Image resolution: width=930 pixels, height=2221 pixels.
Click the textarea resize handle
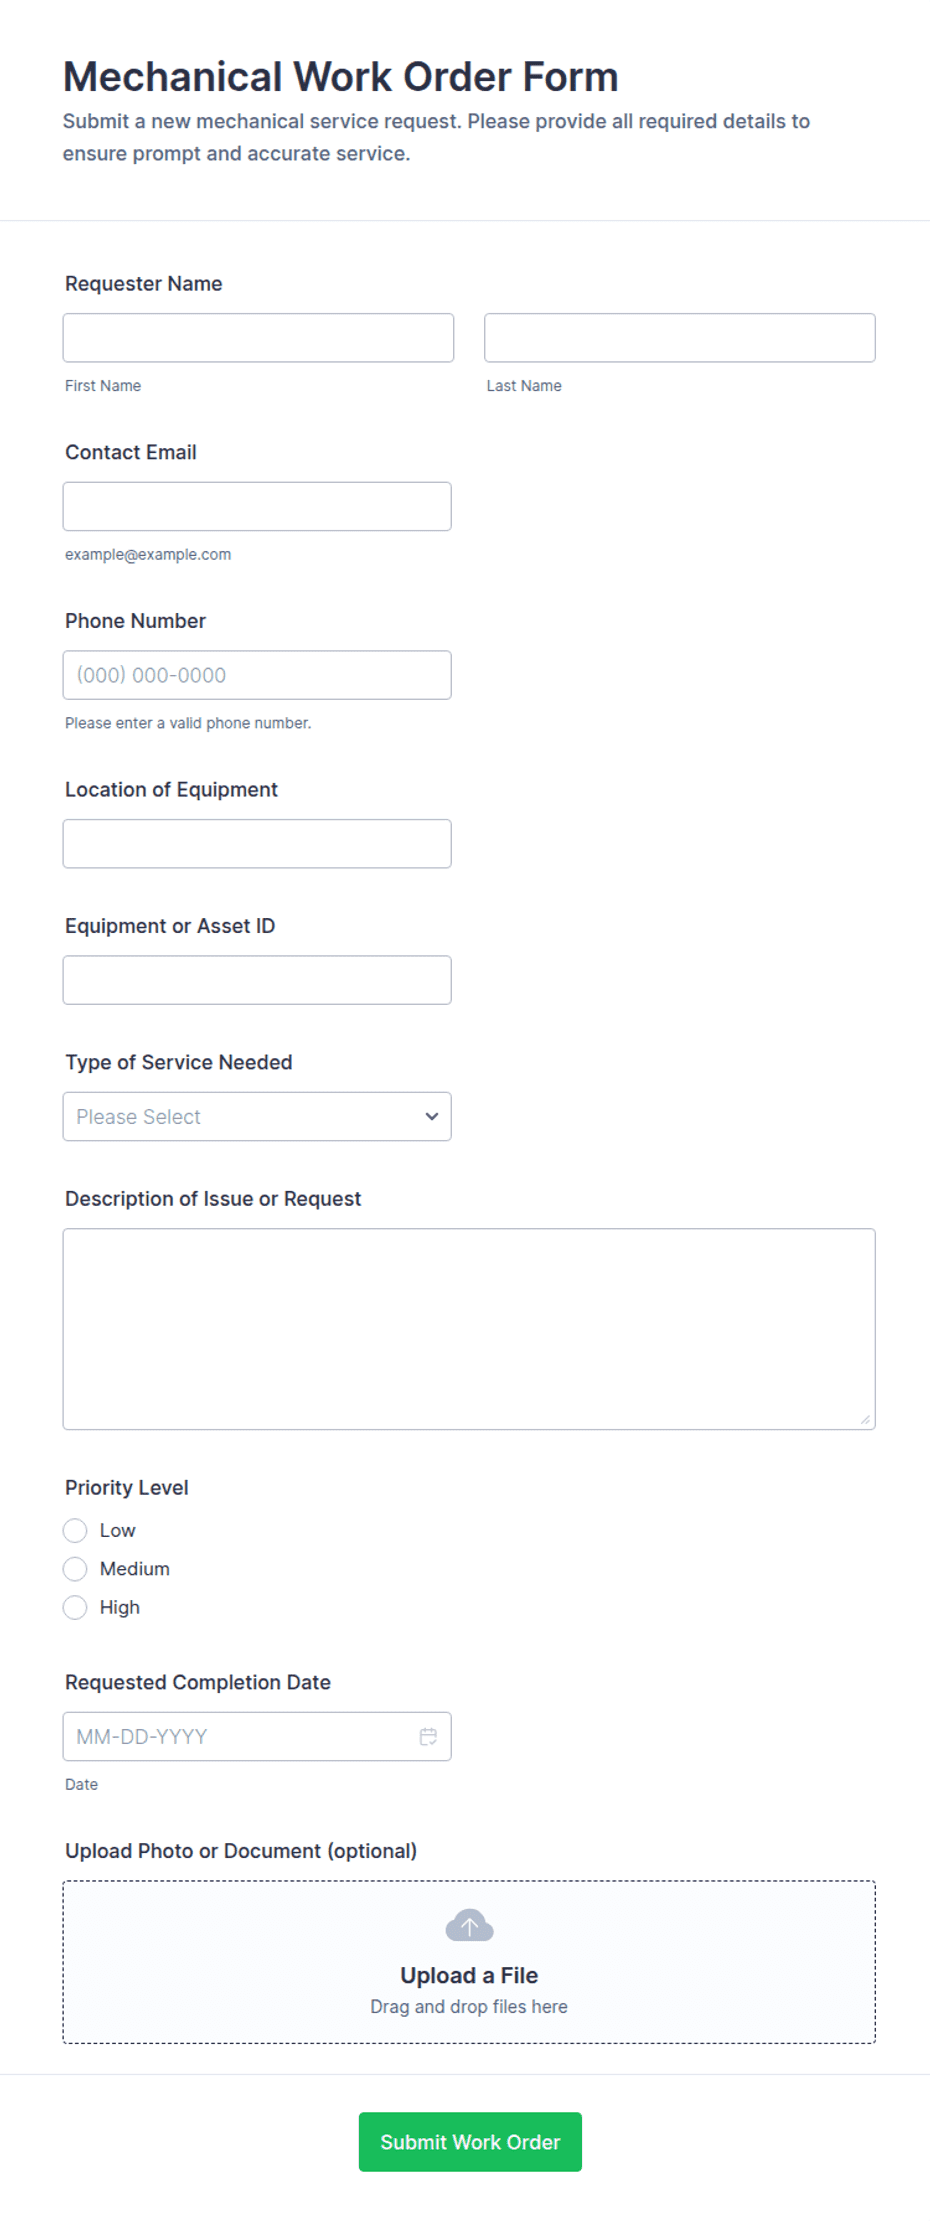pyautogui.click(x=865, y=1419)
